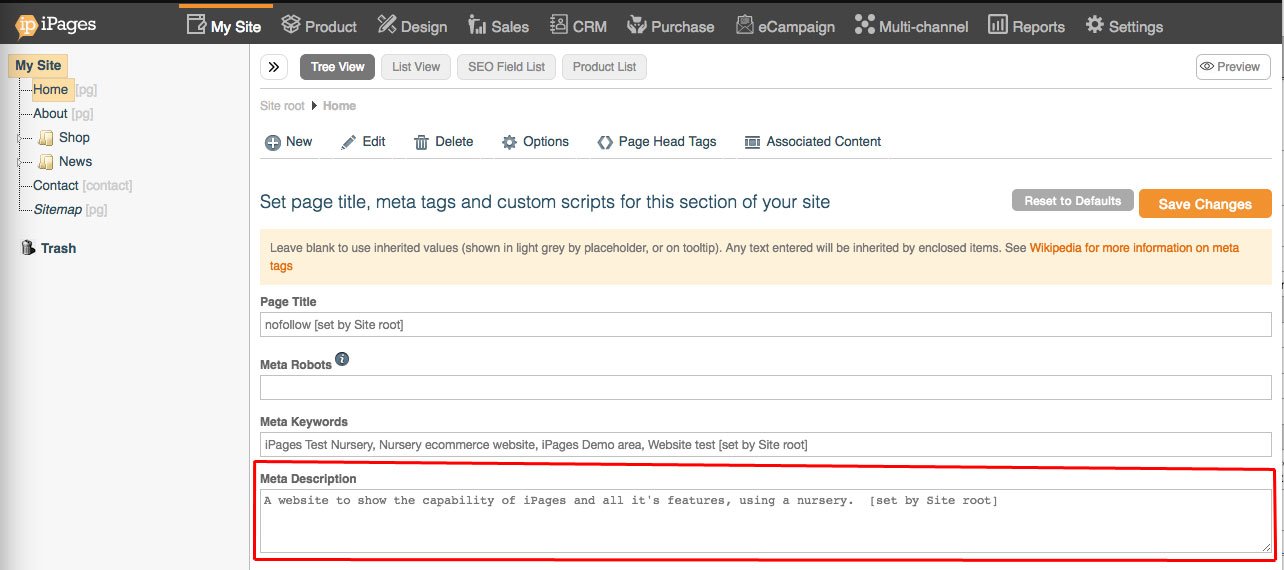Click the Meta Robots info icon
The height and width of the screenshot is (570, 1284).
pos(342,359)
